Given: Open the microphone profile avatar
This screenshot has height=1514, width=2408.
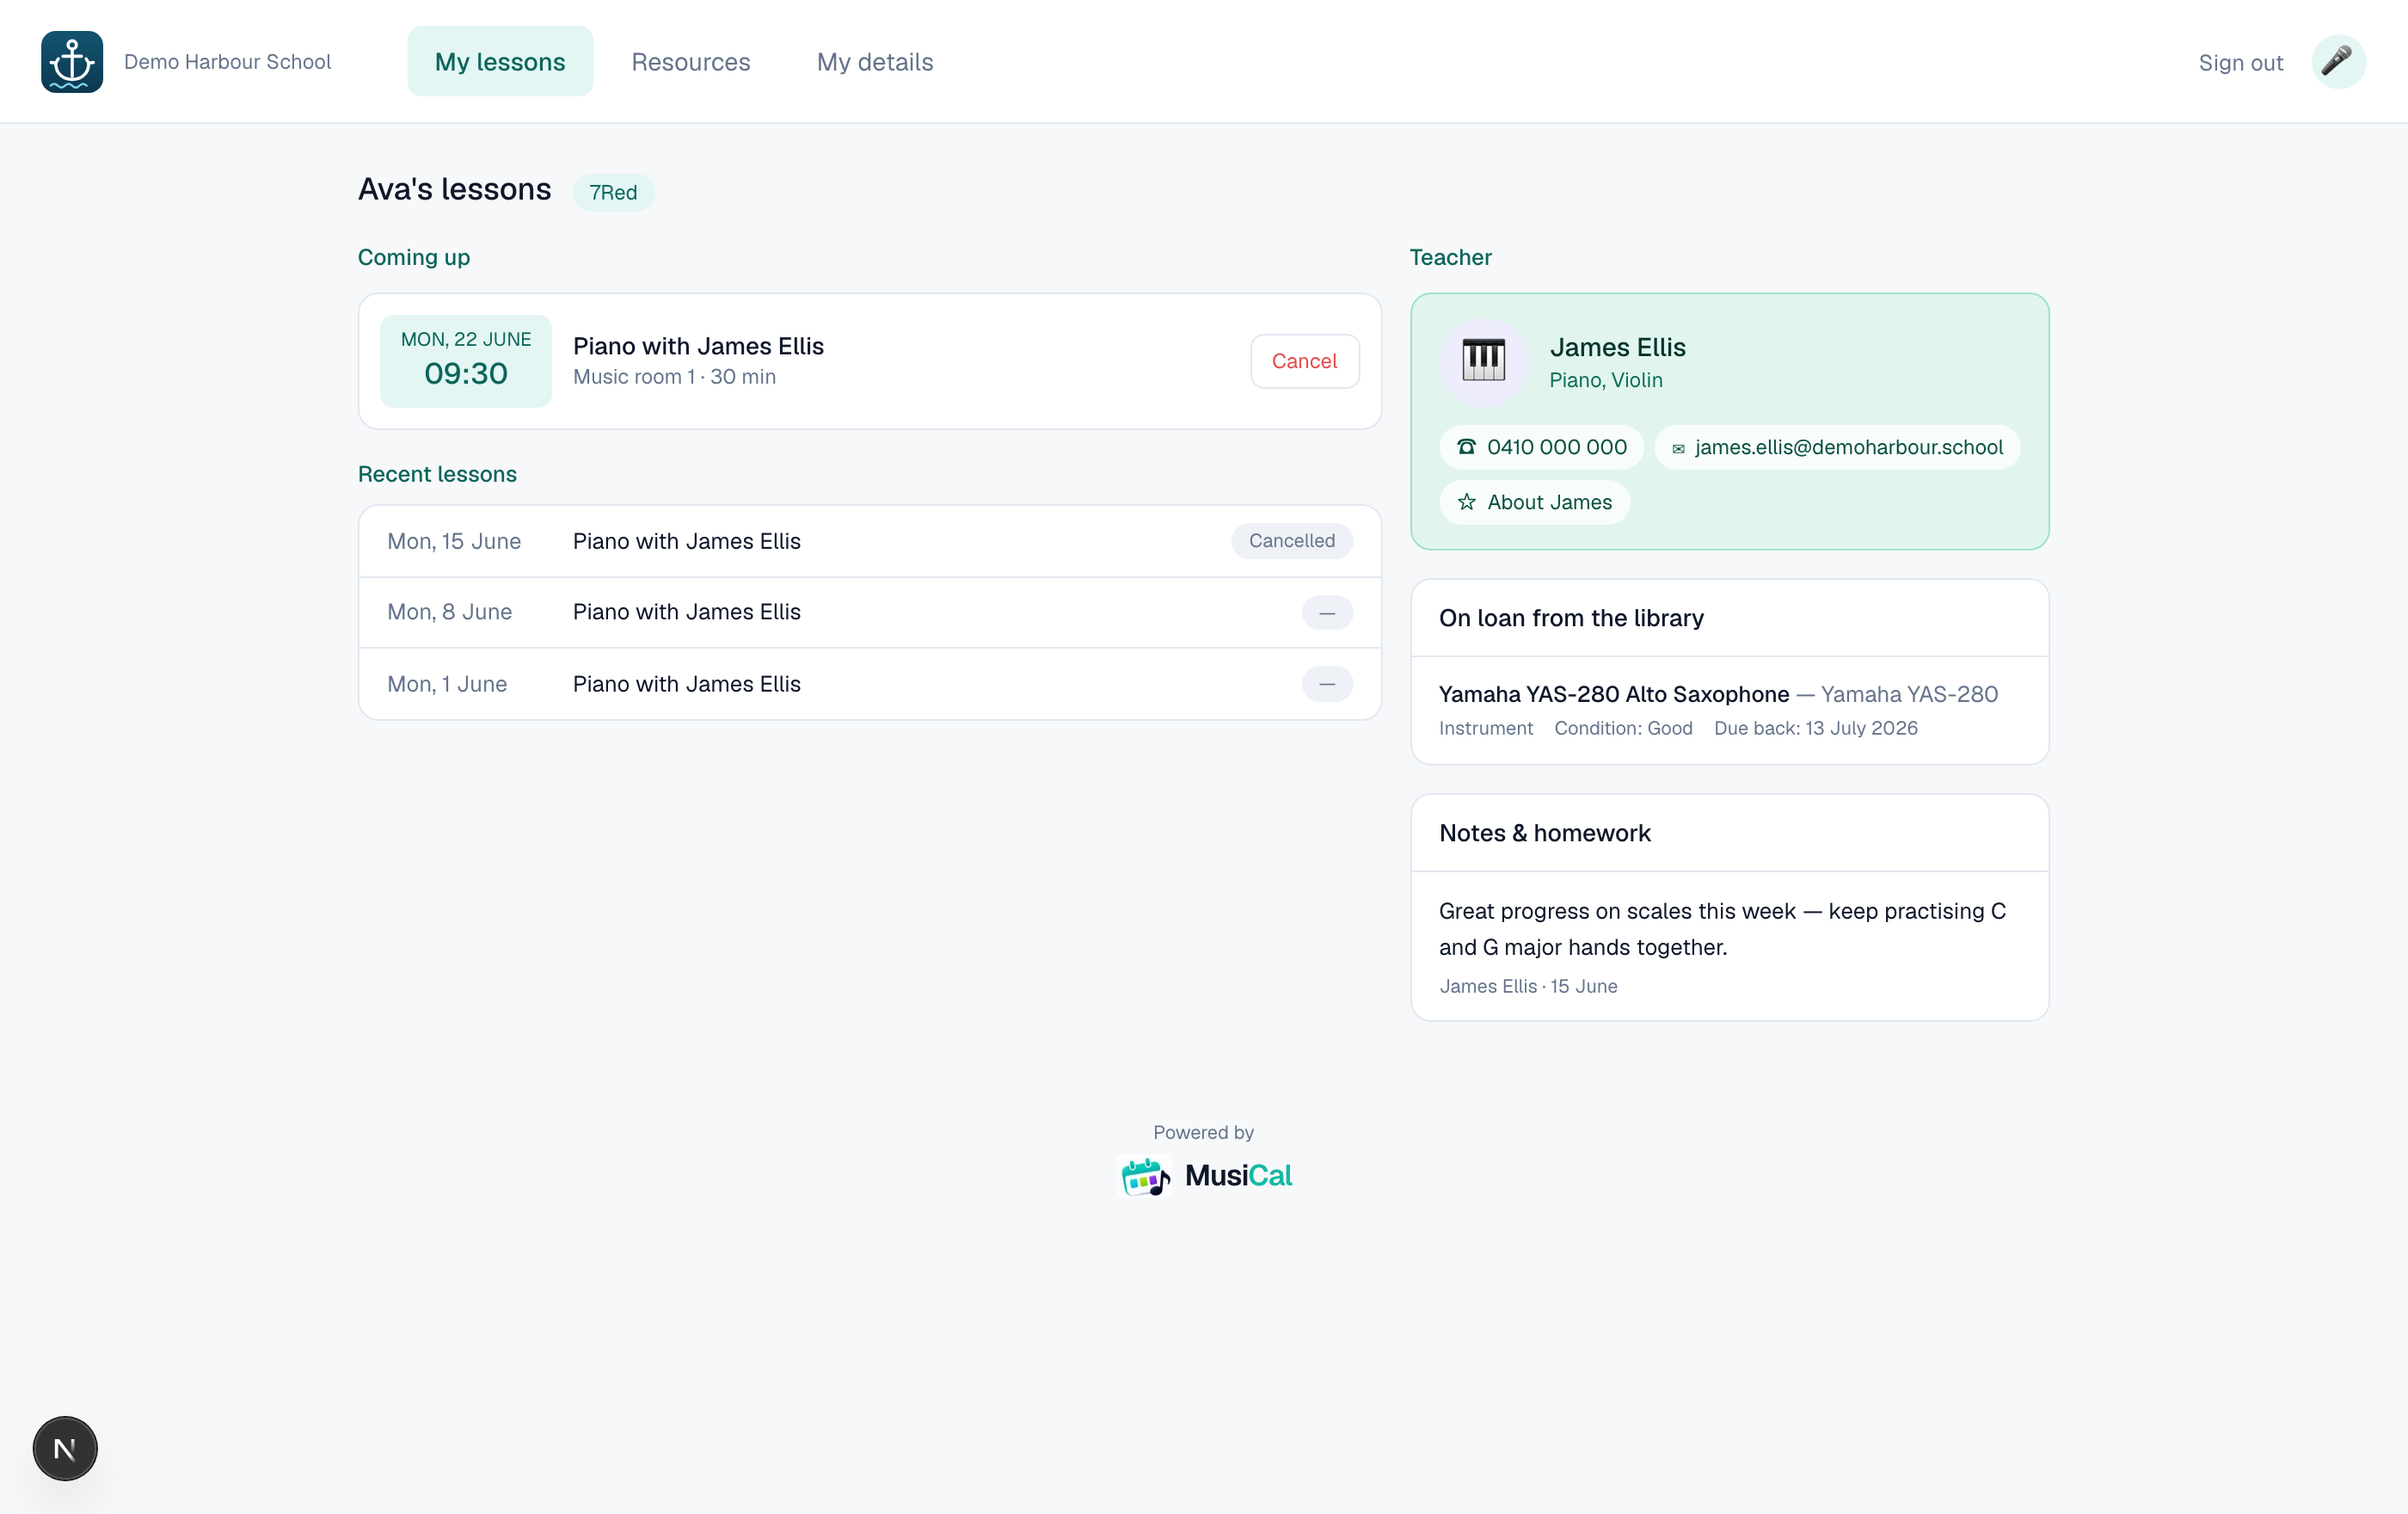Looking at the screenshot, I should click(x=2337, y=62).
